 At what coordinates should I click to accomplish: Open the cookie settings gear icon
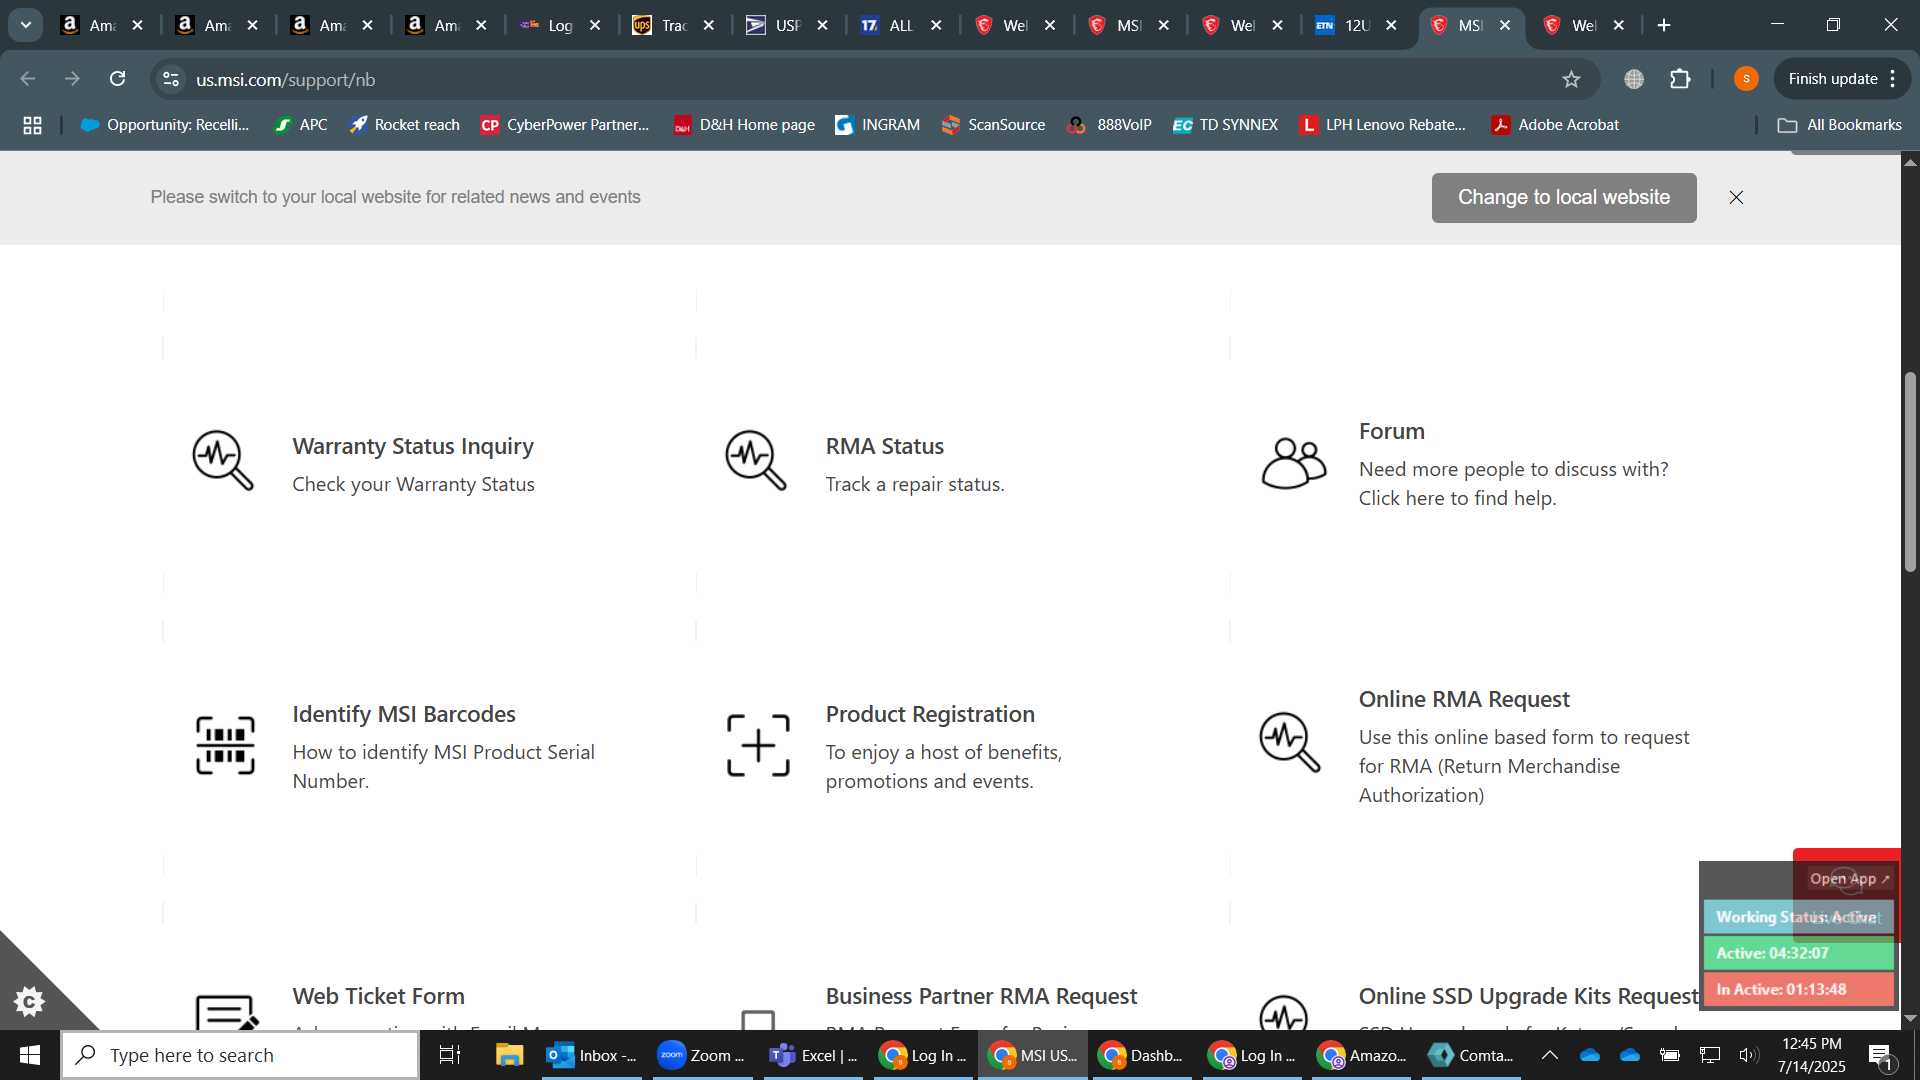point(30,1001)
